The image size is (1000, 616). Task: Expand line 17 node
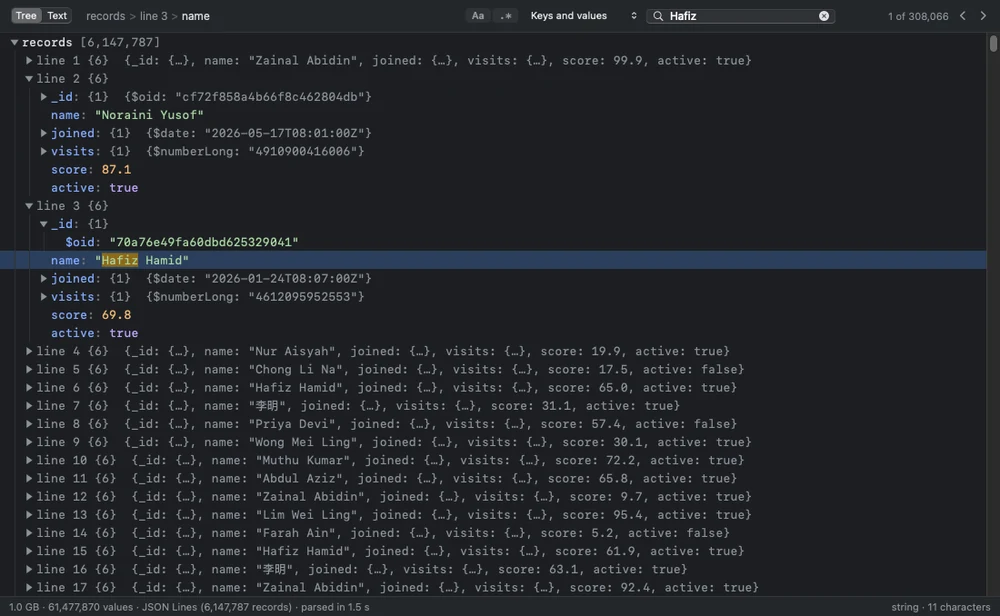point(29,587)
